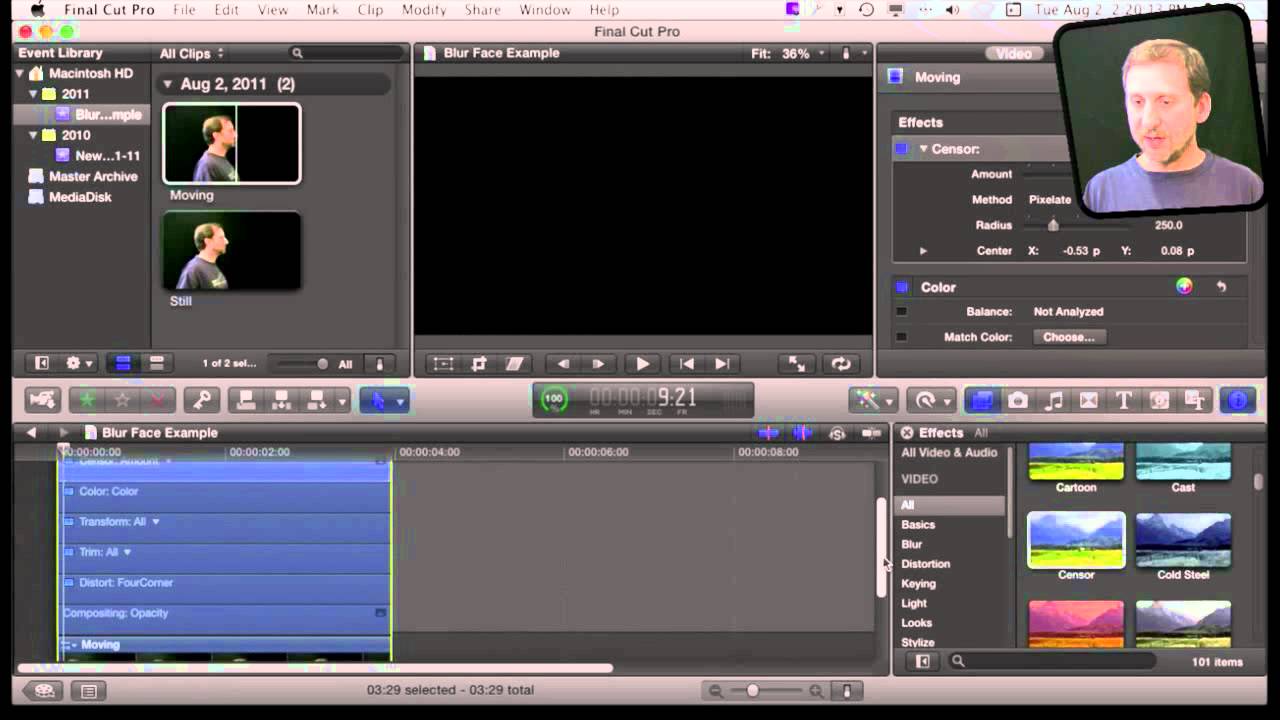
Task: Import media with the camera import icon
Action: tap(43, 400)
